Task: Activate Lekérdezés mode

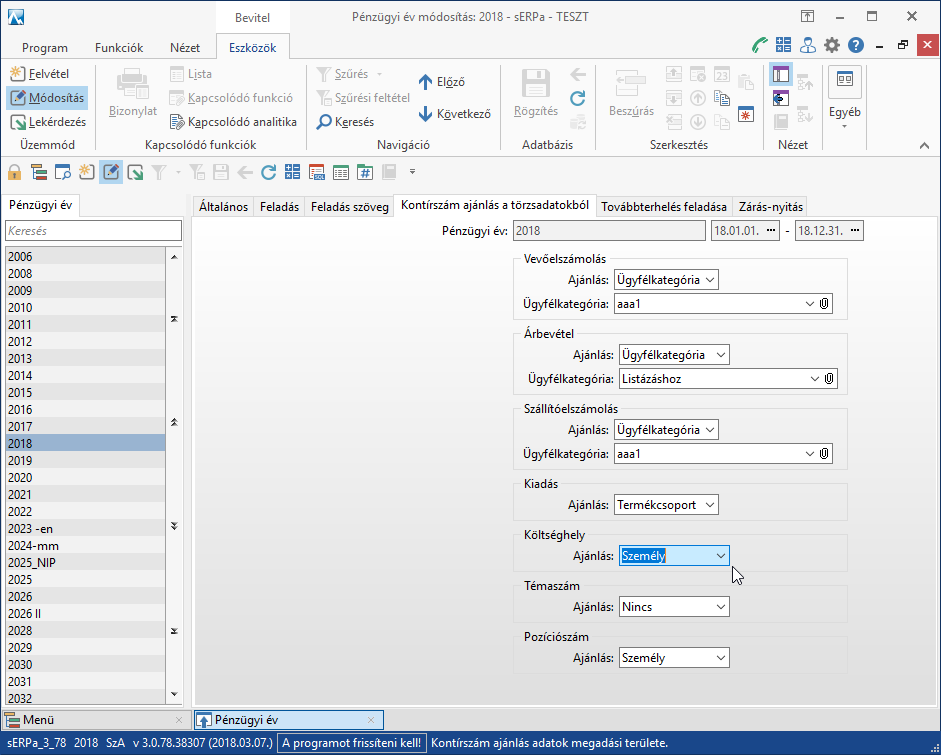Action: [x=48, y=122]
